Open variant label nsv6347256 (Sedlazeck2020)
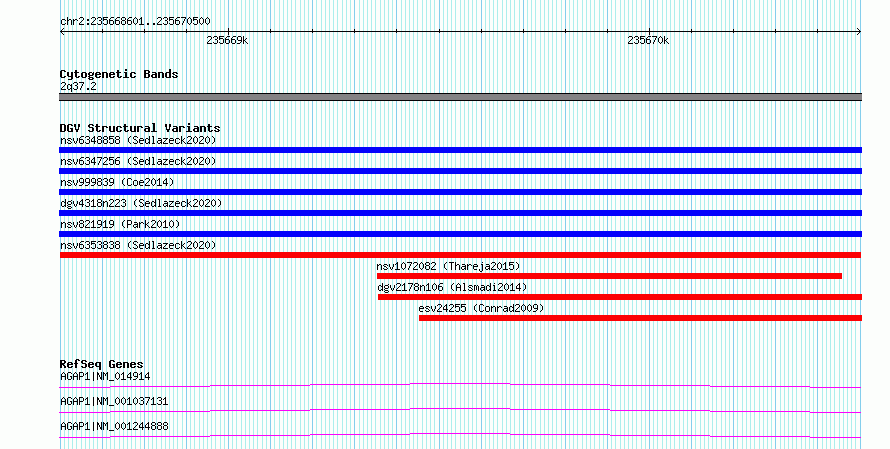This screenshot has width=890, height=449. (x=138, y=161)
